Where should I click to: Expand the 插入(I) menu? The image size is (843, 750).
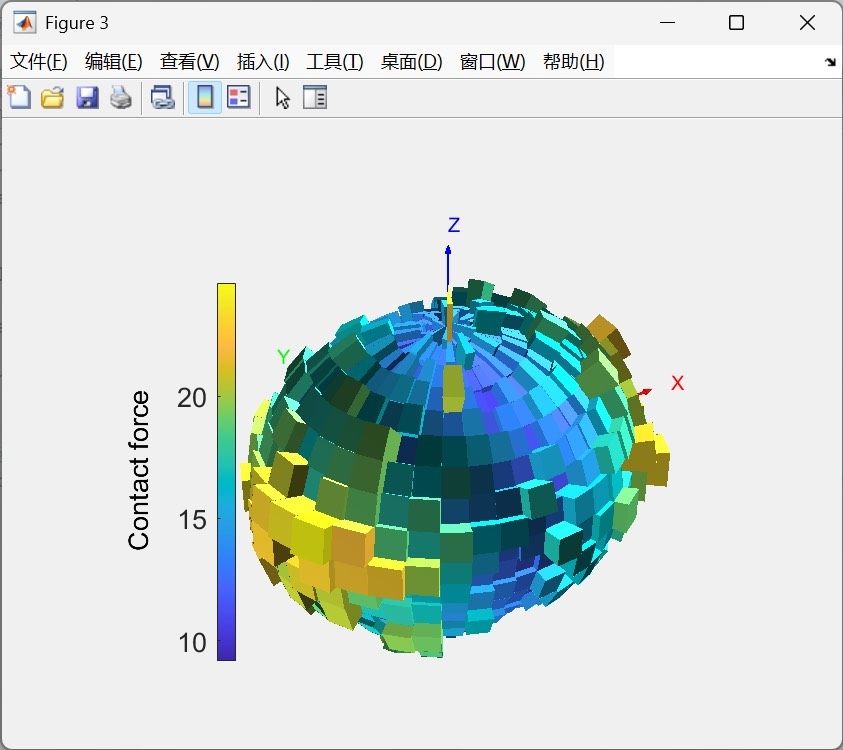click(x=263, y=62)
